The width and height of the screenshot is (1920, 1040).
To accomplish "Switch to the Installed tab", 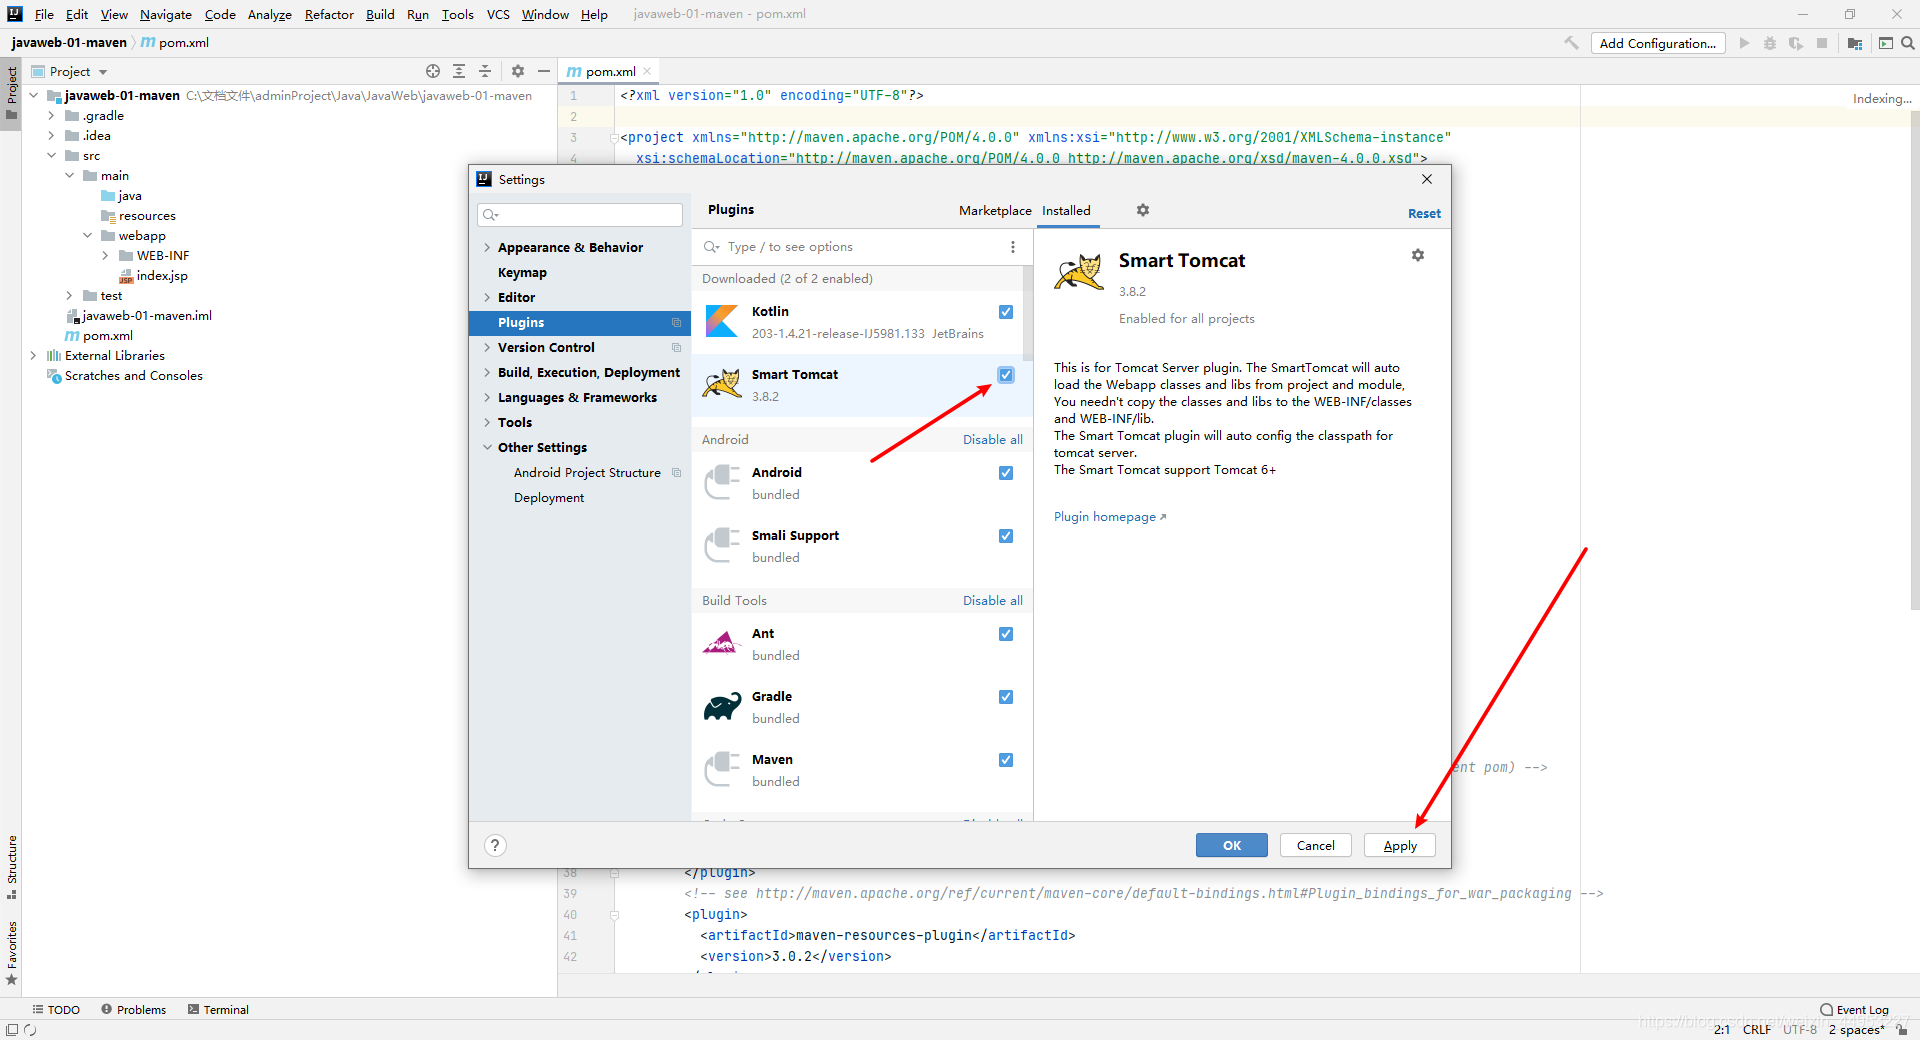I will [1066, 211].
